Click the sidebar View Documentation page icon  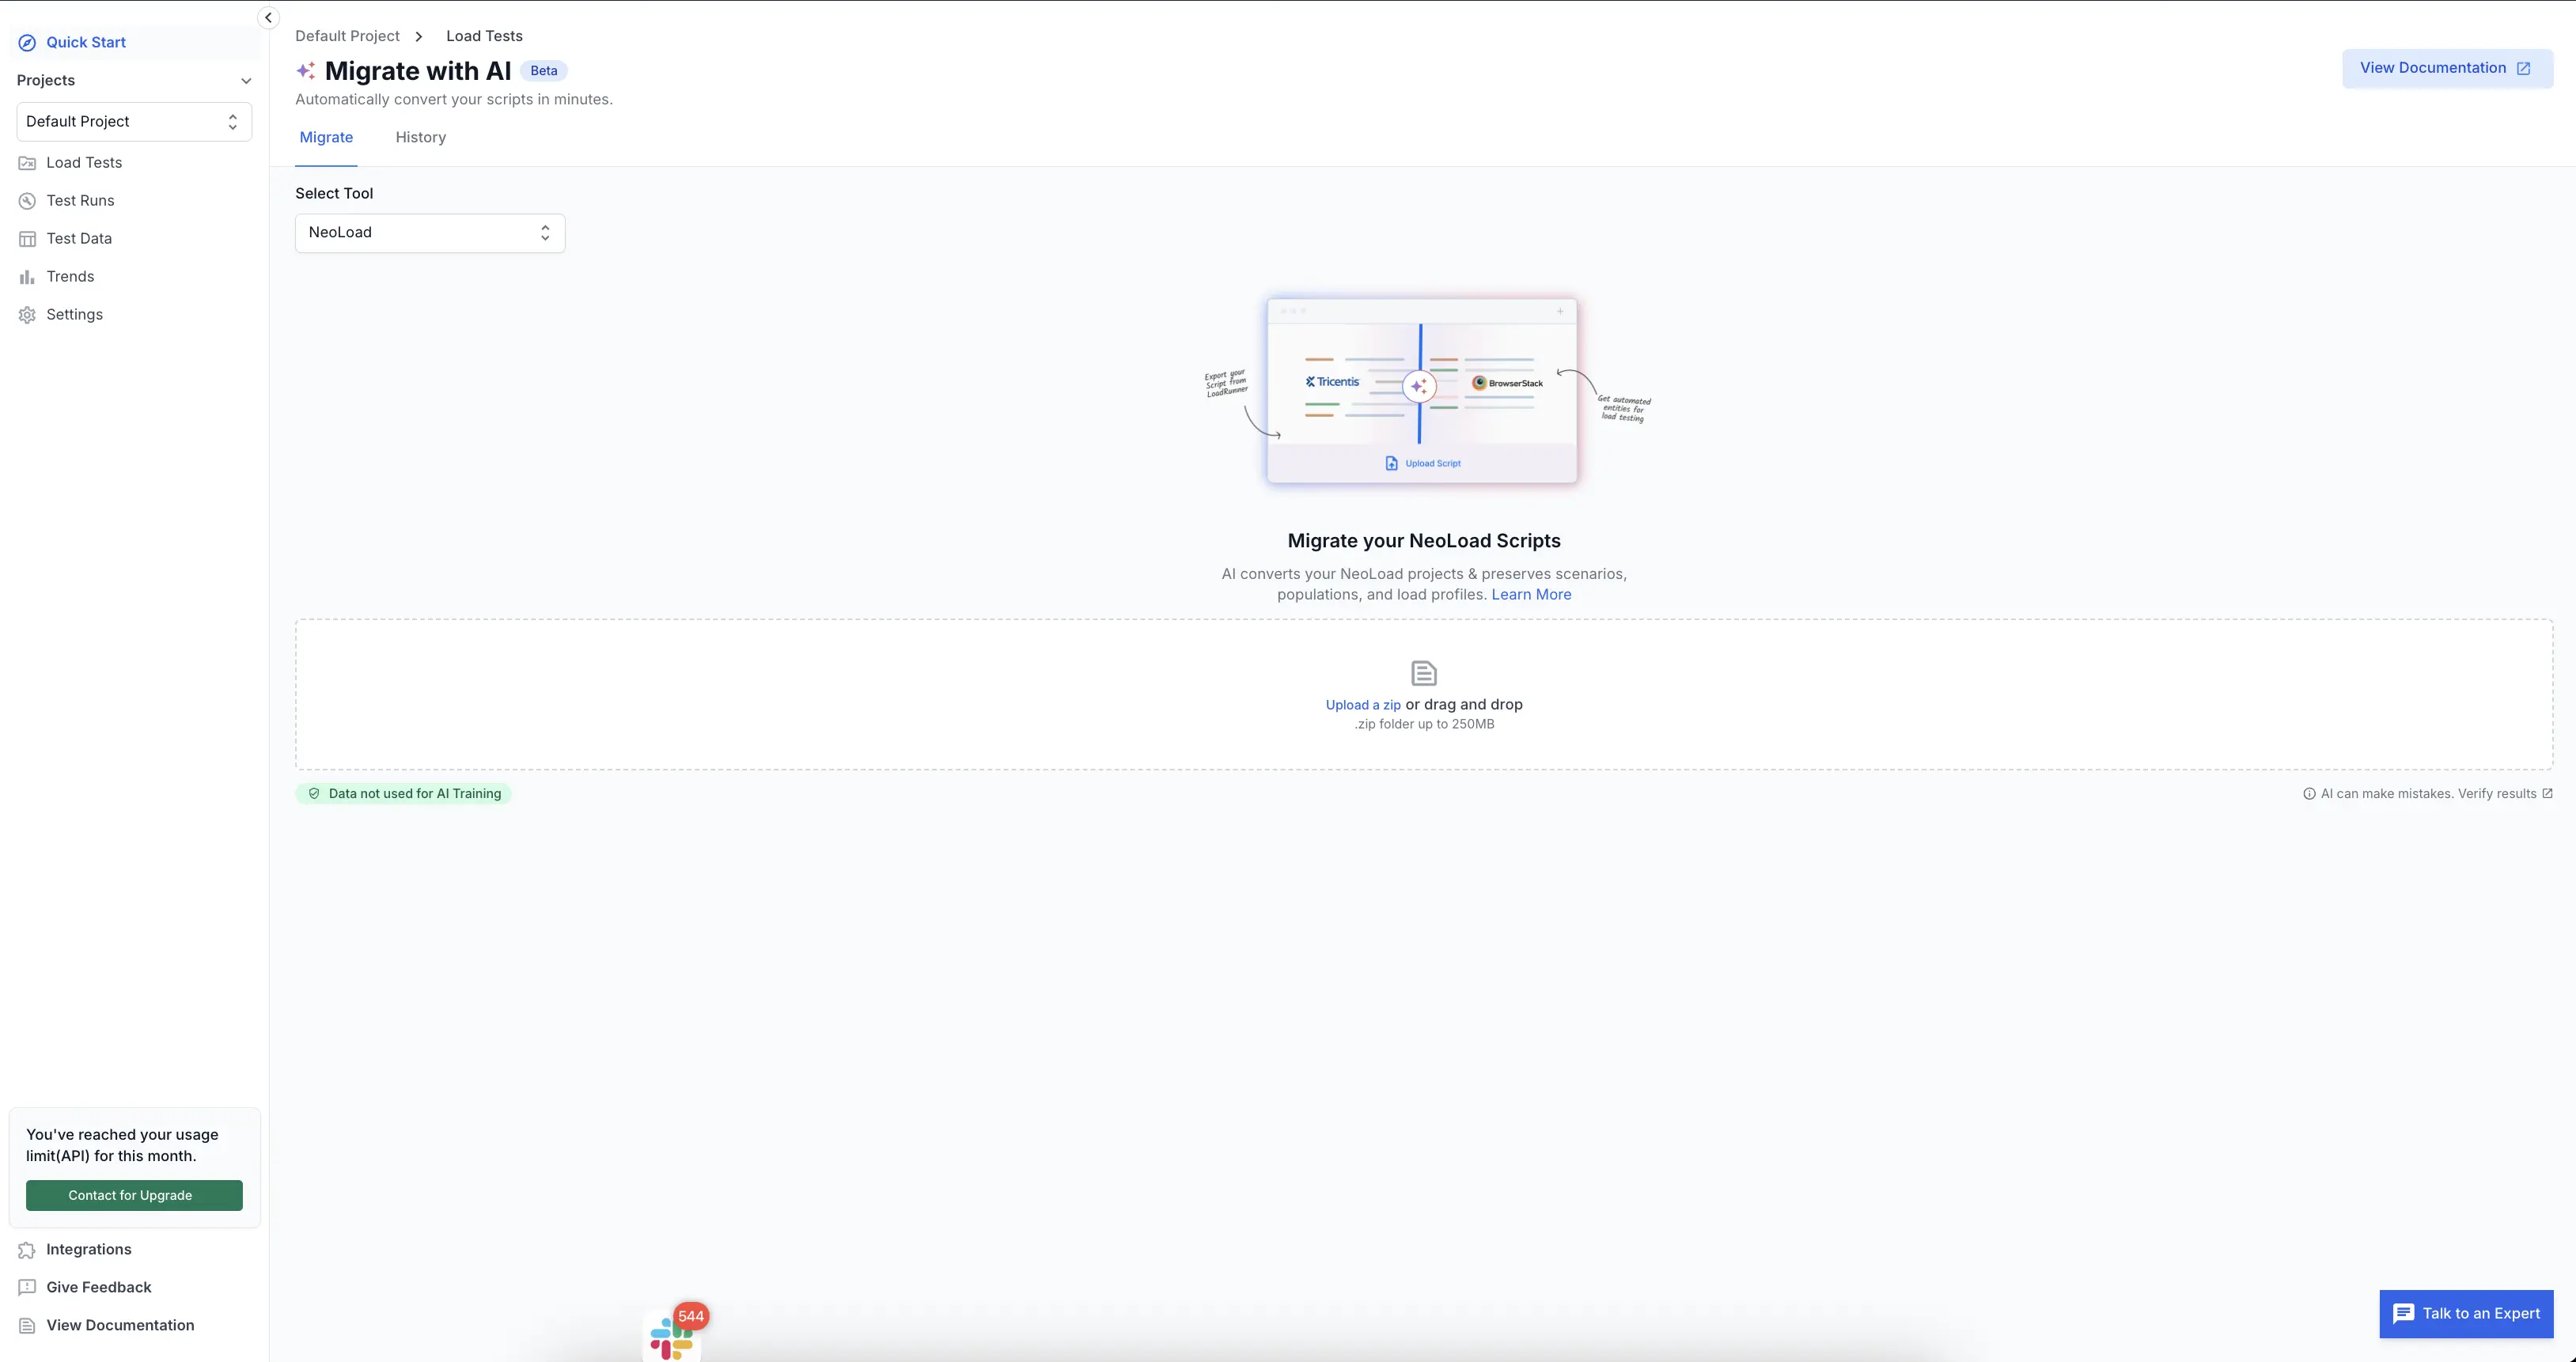tap(27, 1326)
